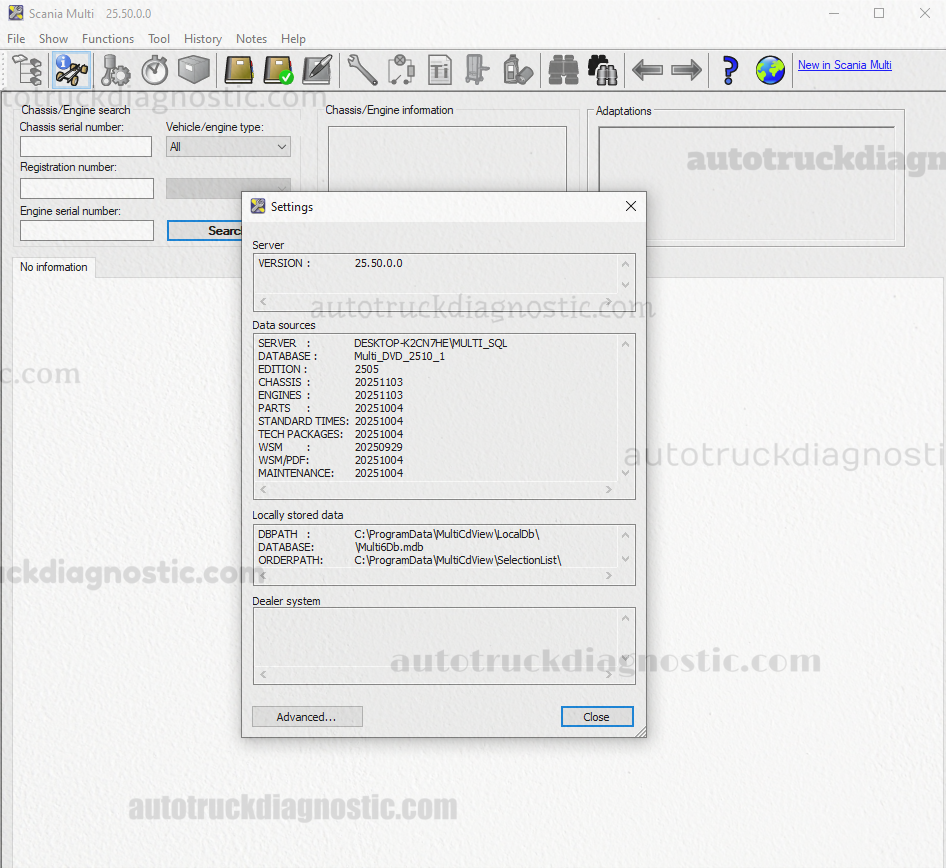Open the brown notebook icon
Screen dimensions: 946x868
239,70
